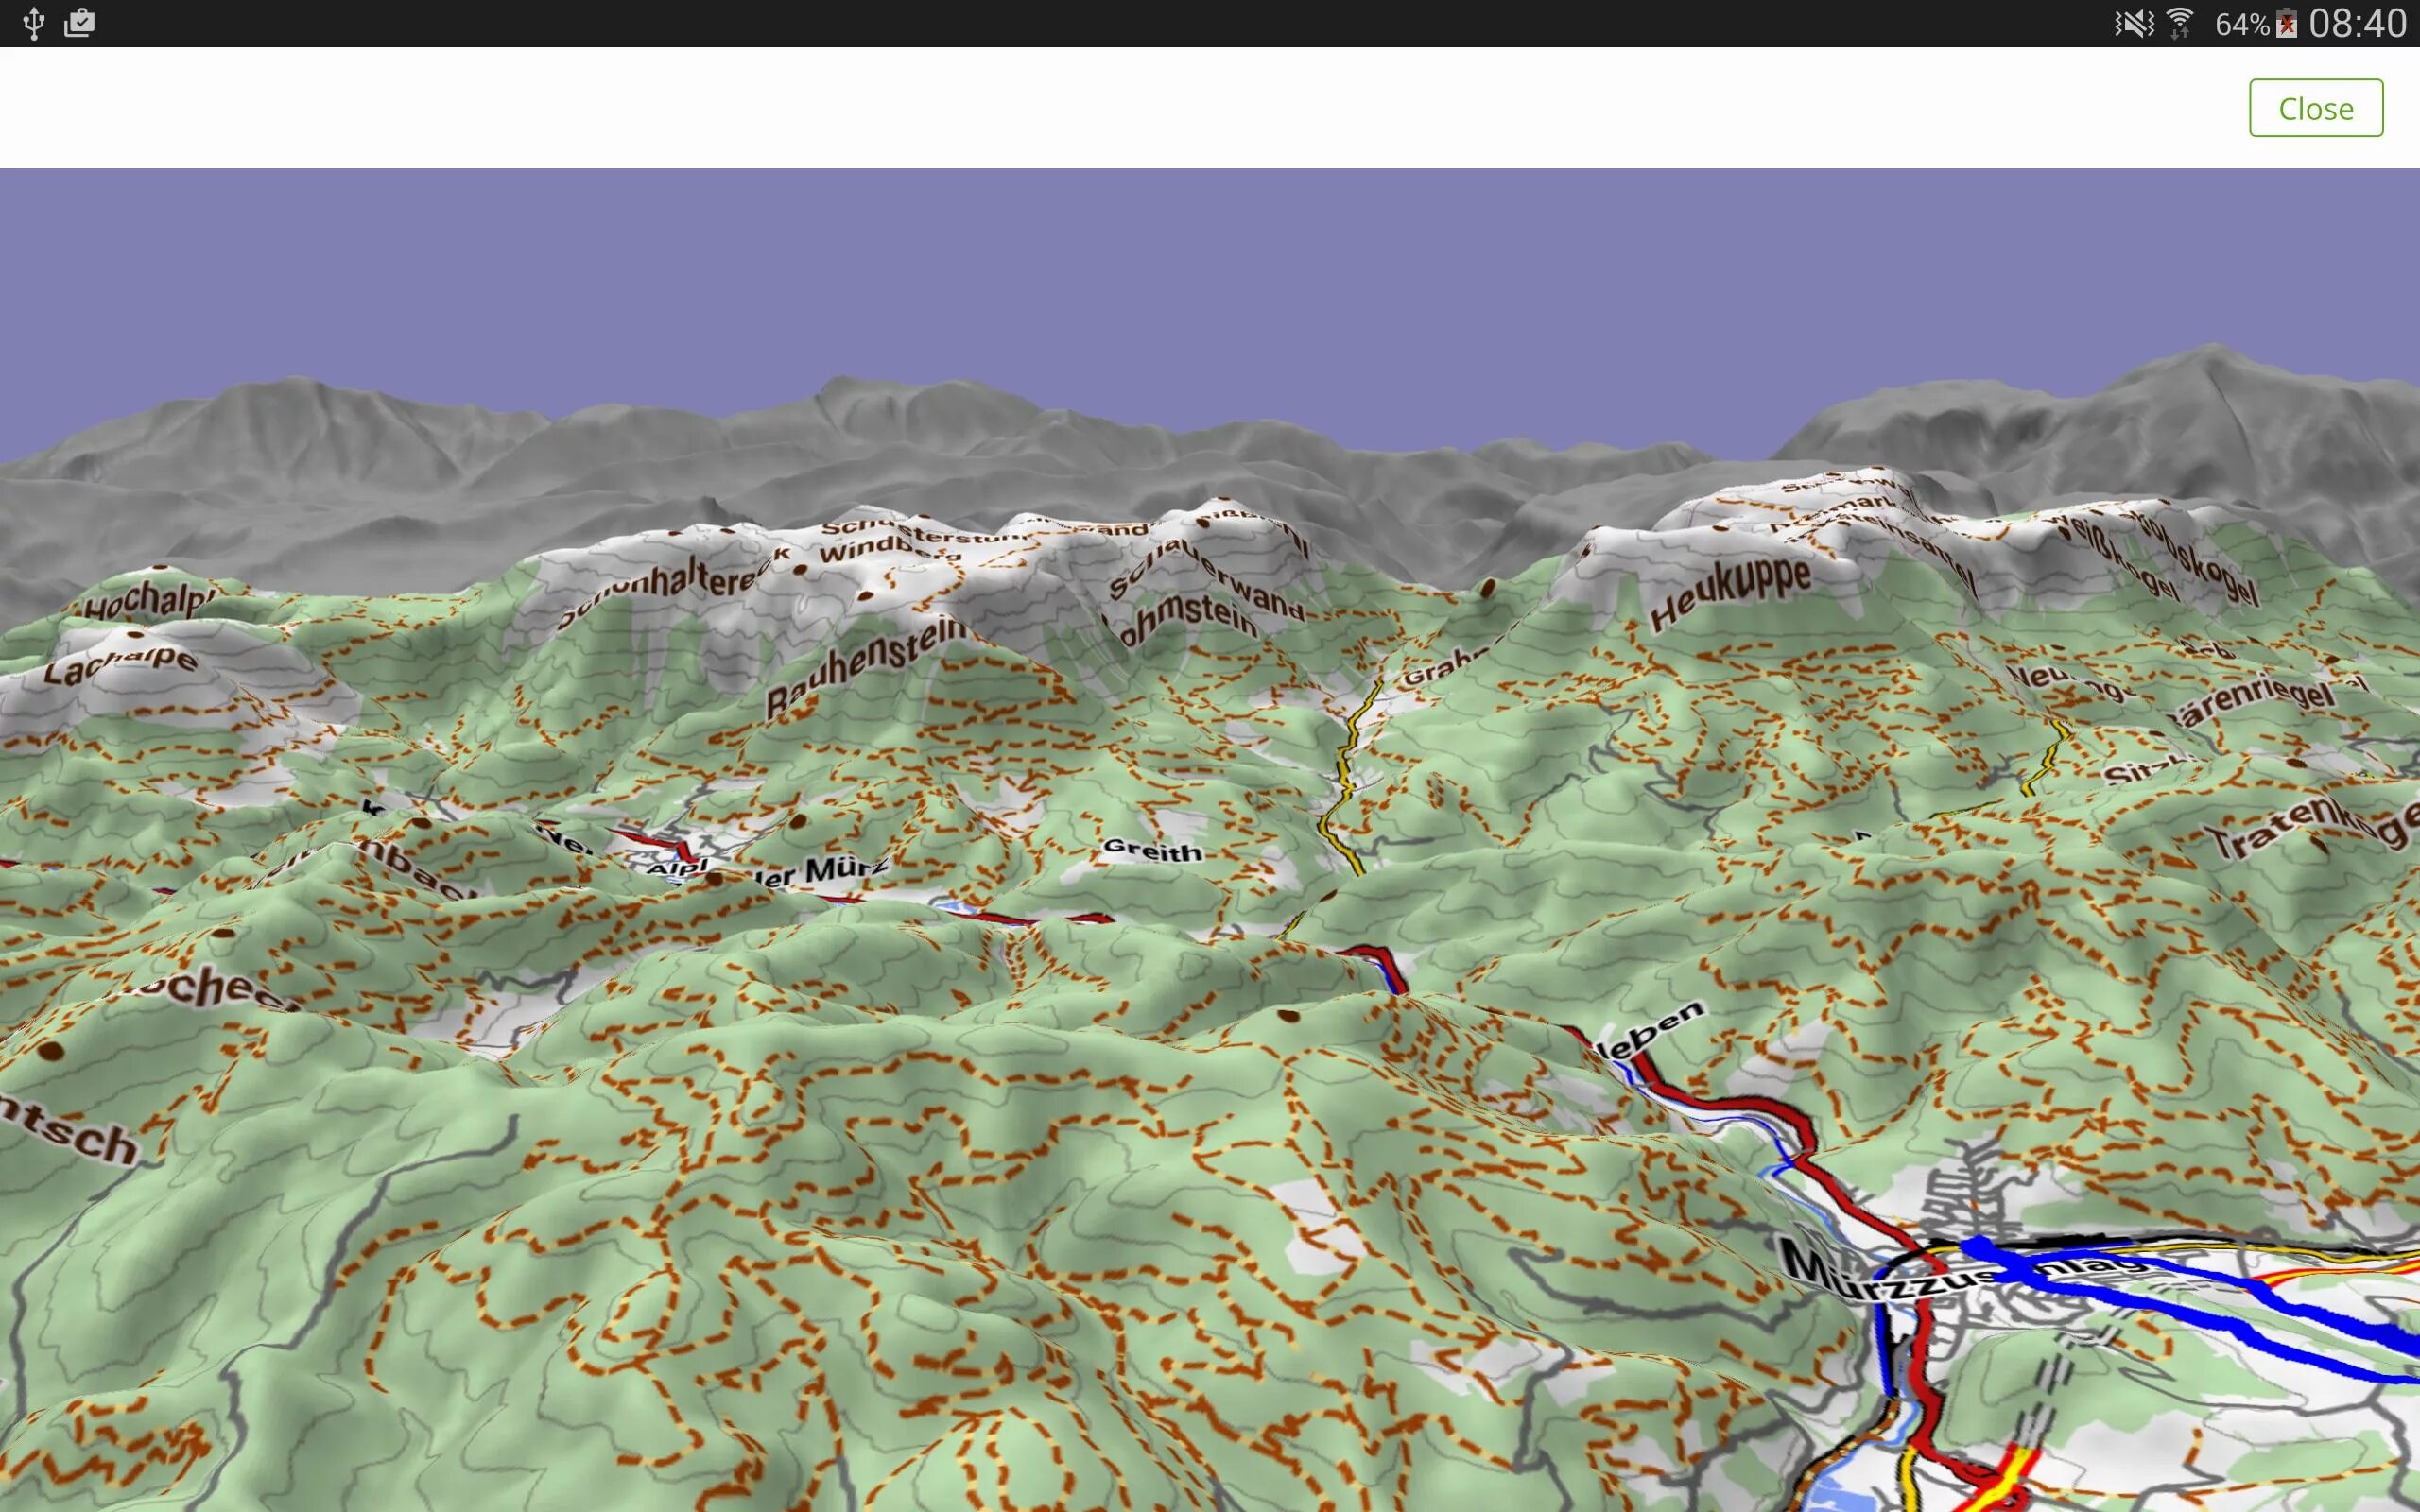The width and height of the screenshot is (2420, 1512).
Task: Tap the Greith village label
Action: coord(1152,851)
